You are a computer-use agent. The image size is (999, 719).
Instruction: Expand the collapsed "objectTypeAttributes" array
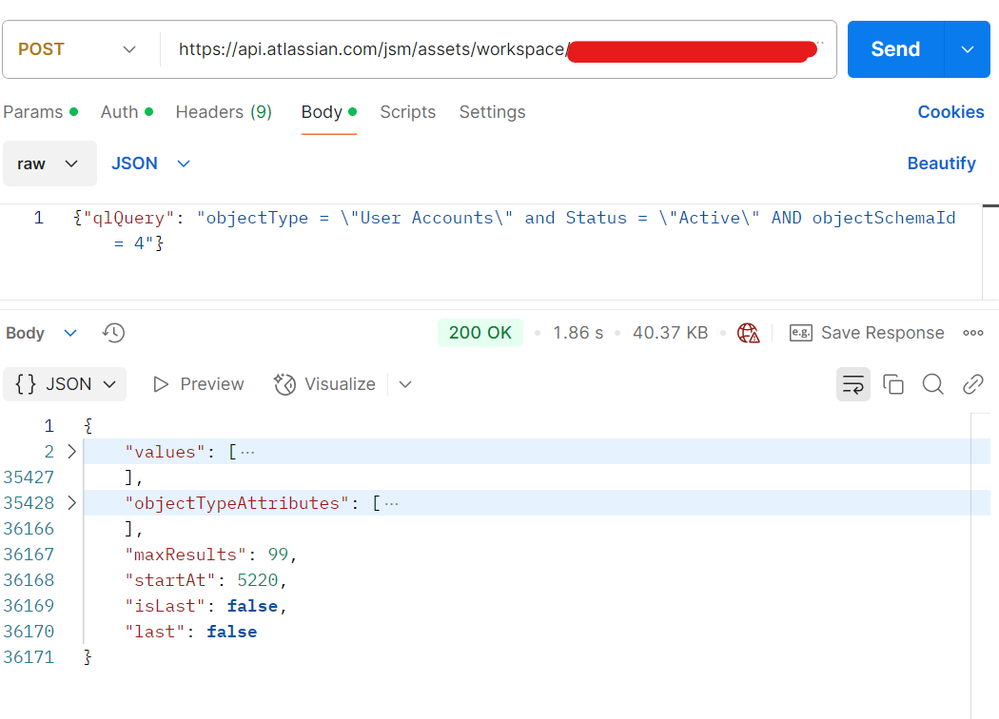coord(72,502)
